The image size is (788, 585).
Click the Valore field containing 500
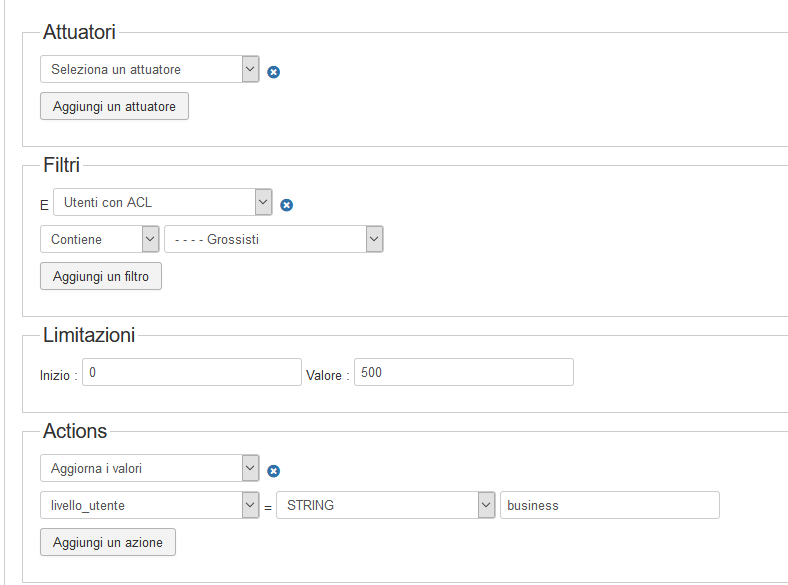point(464,372)
